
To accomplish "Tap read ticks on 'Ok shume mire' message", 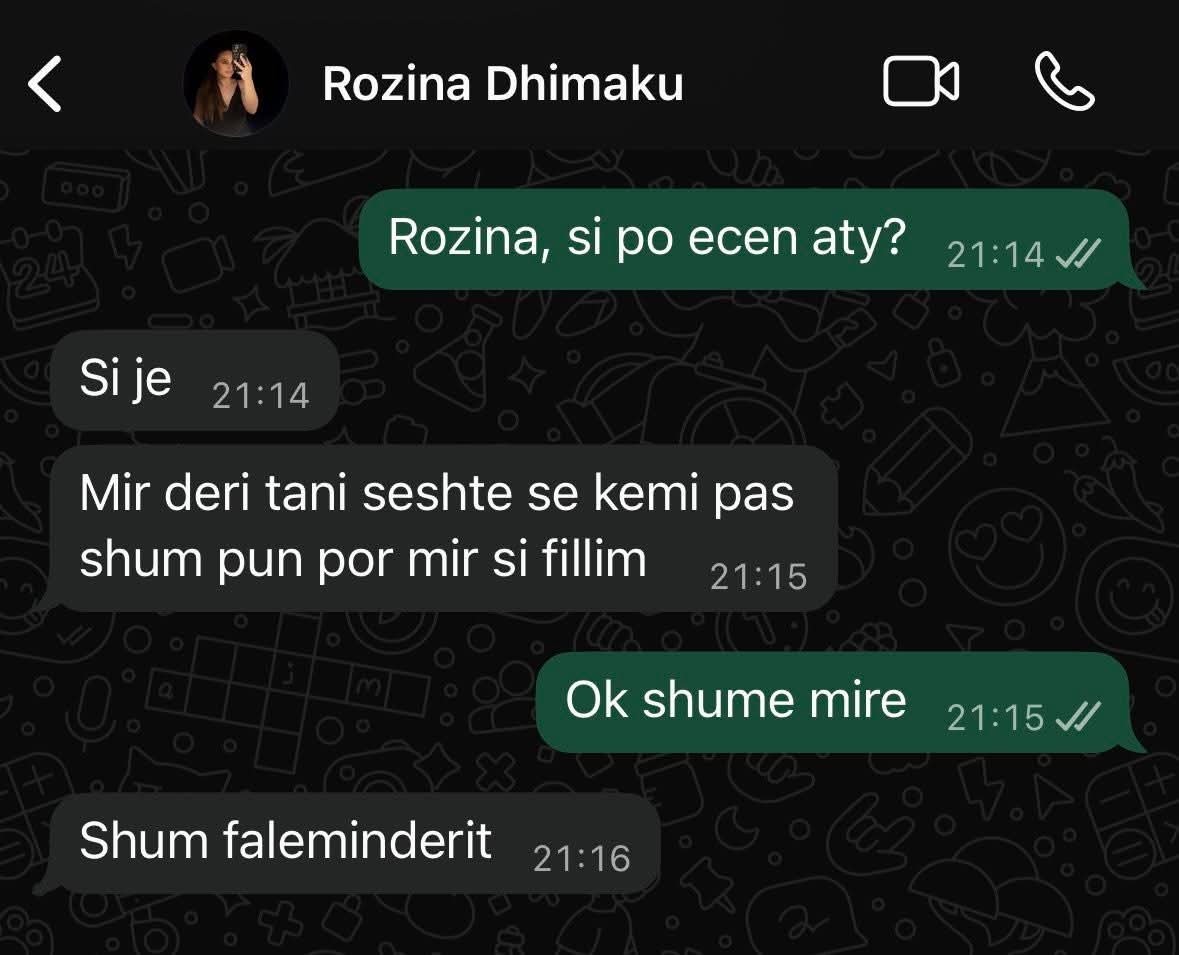I will click(1078, 717).
